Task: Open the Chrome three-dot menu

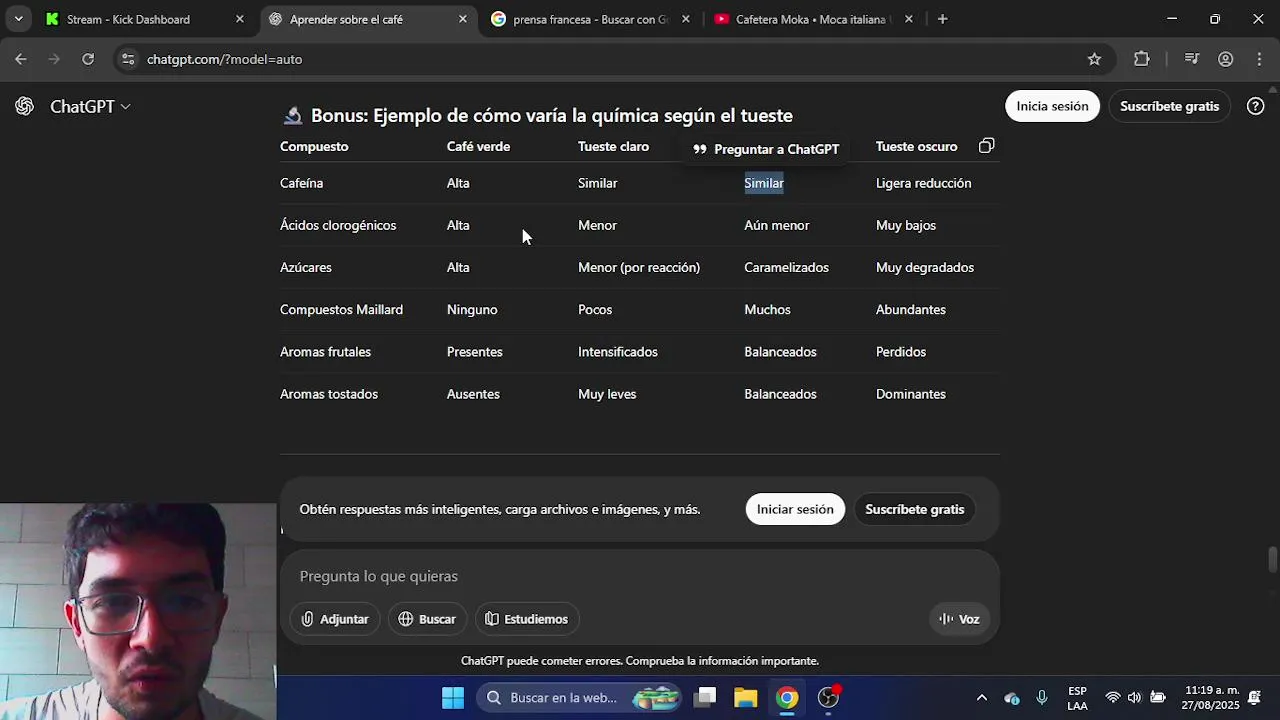Action: pos(1258,59)
